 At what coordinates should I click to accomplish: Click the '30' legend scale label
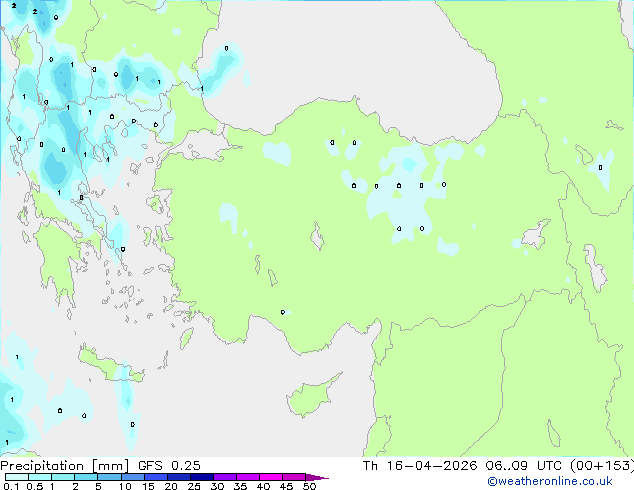click(x=217, y=486)
